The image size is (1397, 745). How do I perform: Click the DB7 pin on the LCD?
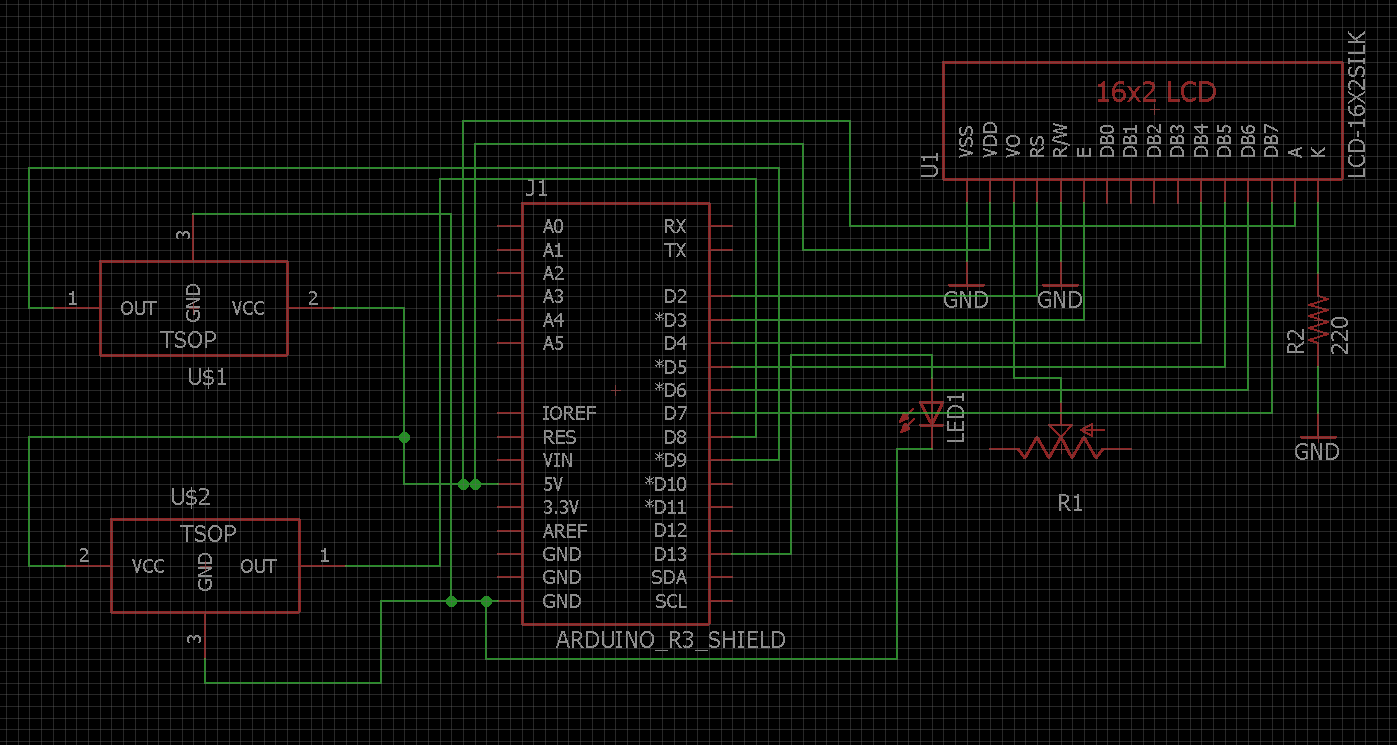1271,142
